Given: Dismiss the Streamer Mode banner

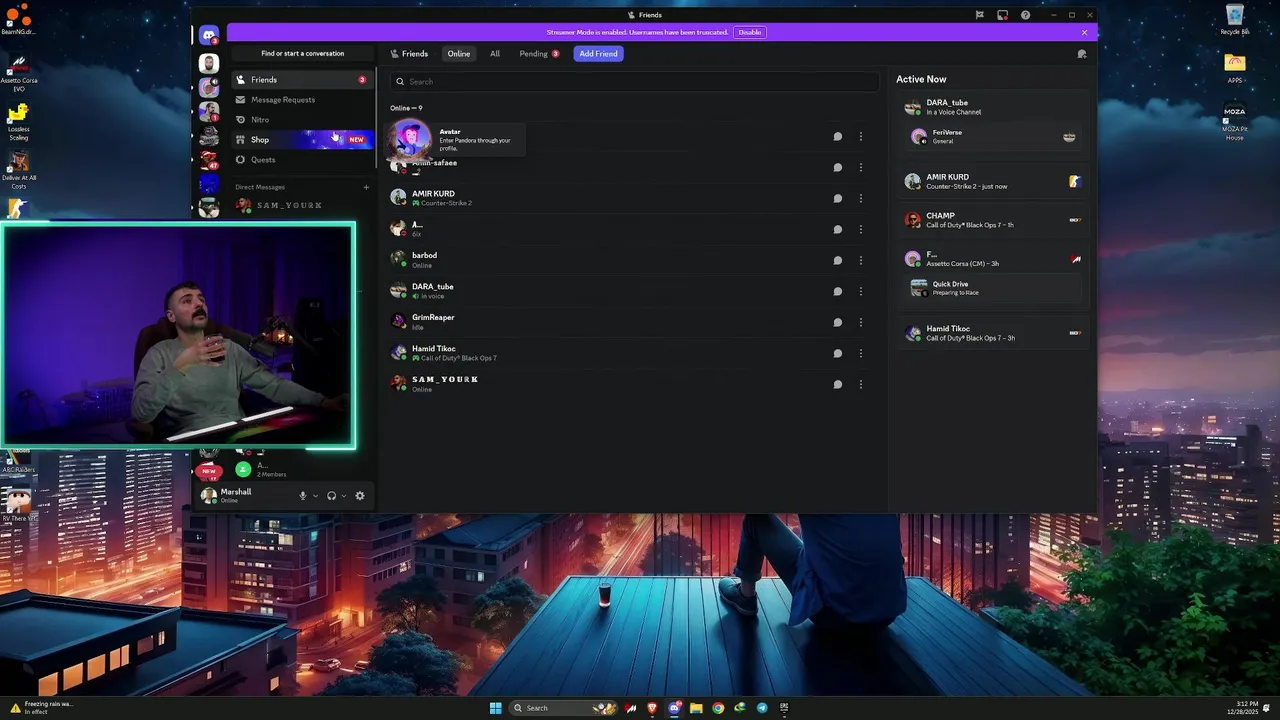Looking at the screenshot, I should tap(1084, 32).
